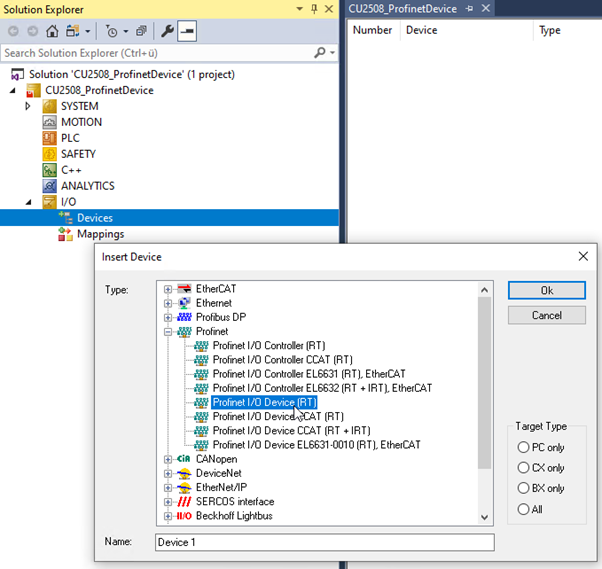Viewport: 602px width, 569px height.
Task: Click the PLC node icon
Action: tap(50, 138)
